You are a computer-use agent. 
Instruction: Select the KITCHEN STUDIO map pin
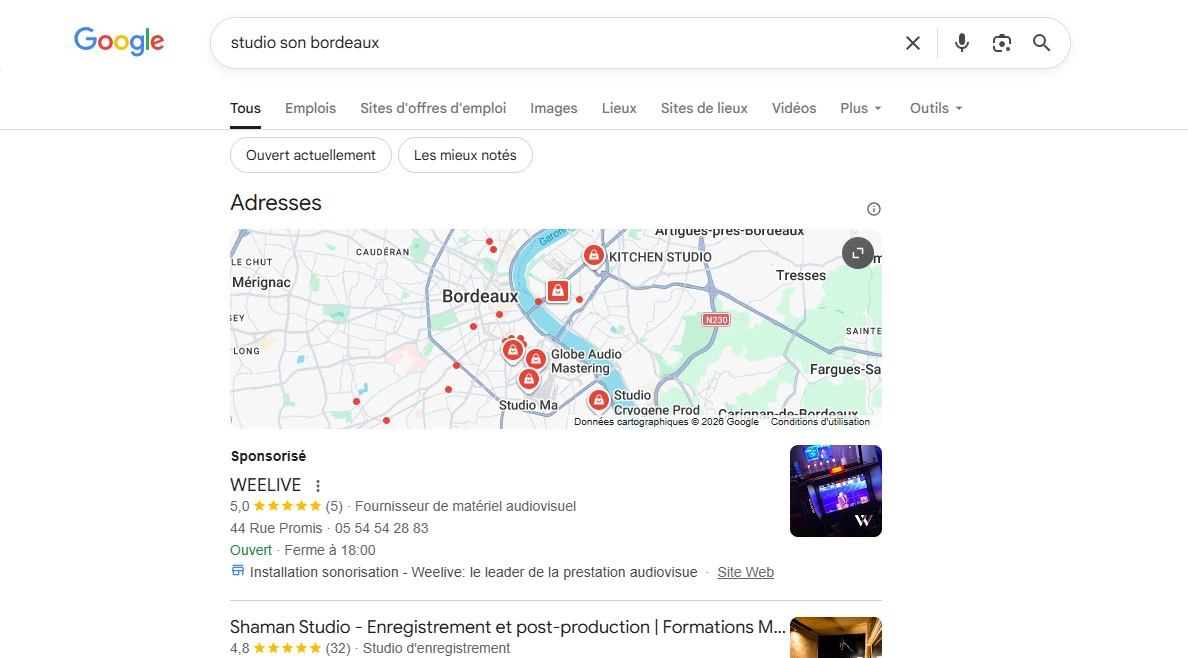594,256
